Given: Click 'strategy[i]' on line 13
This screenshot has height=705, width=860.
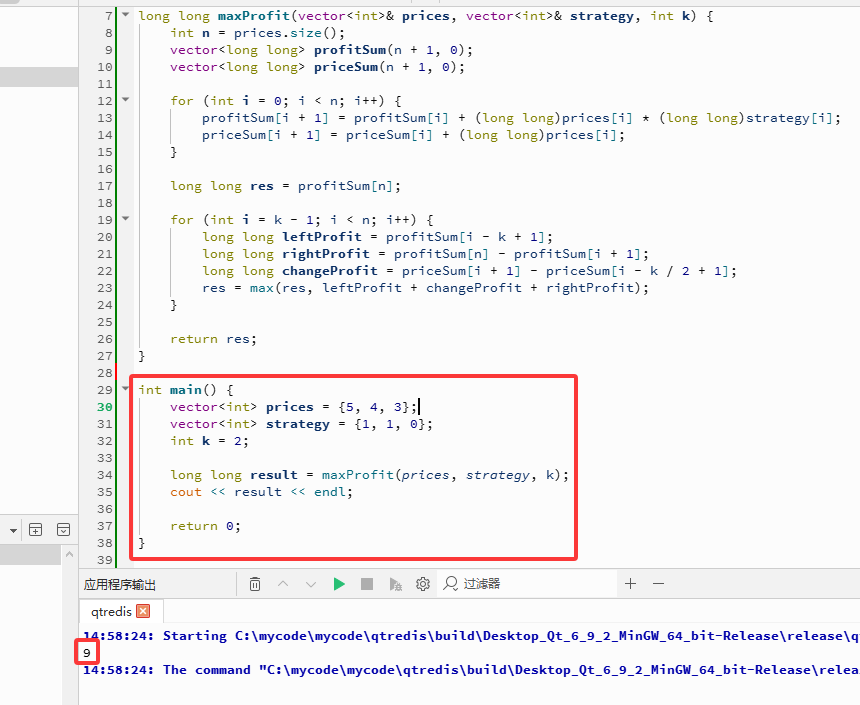Looking at the screenshot, I should (789, 119).
